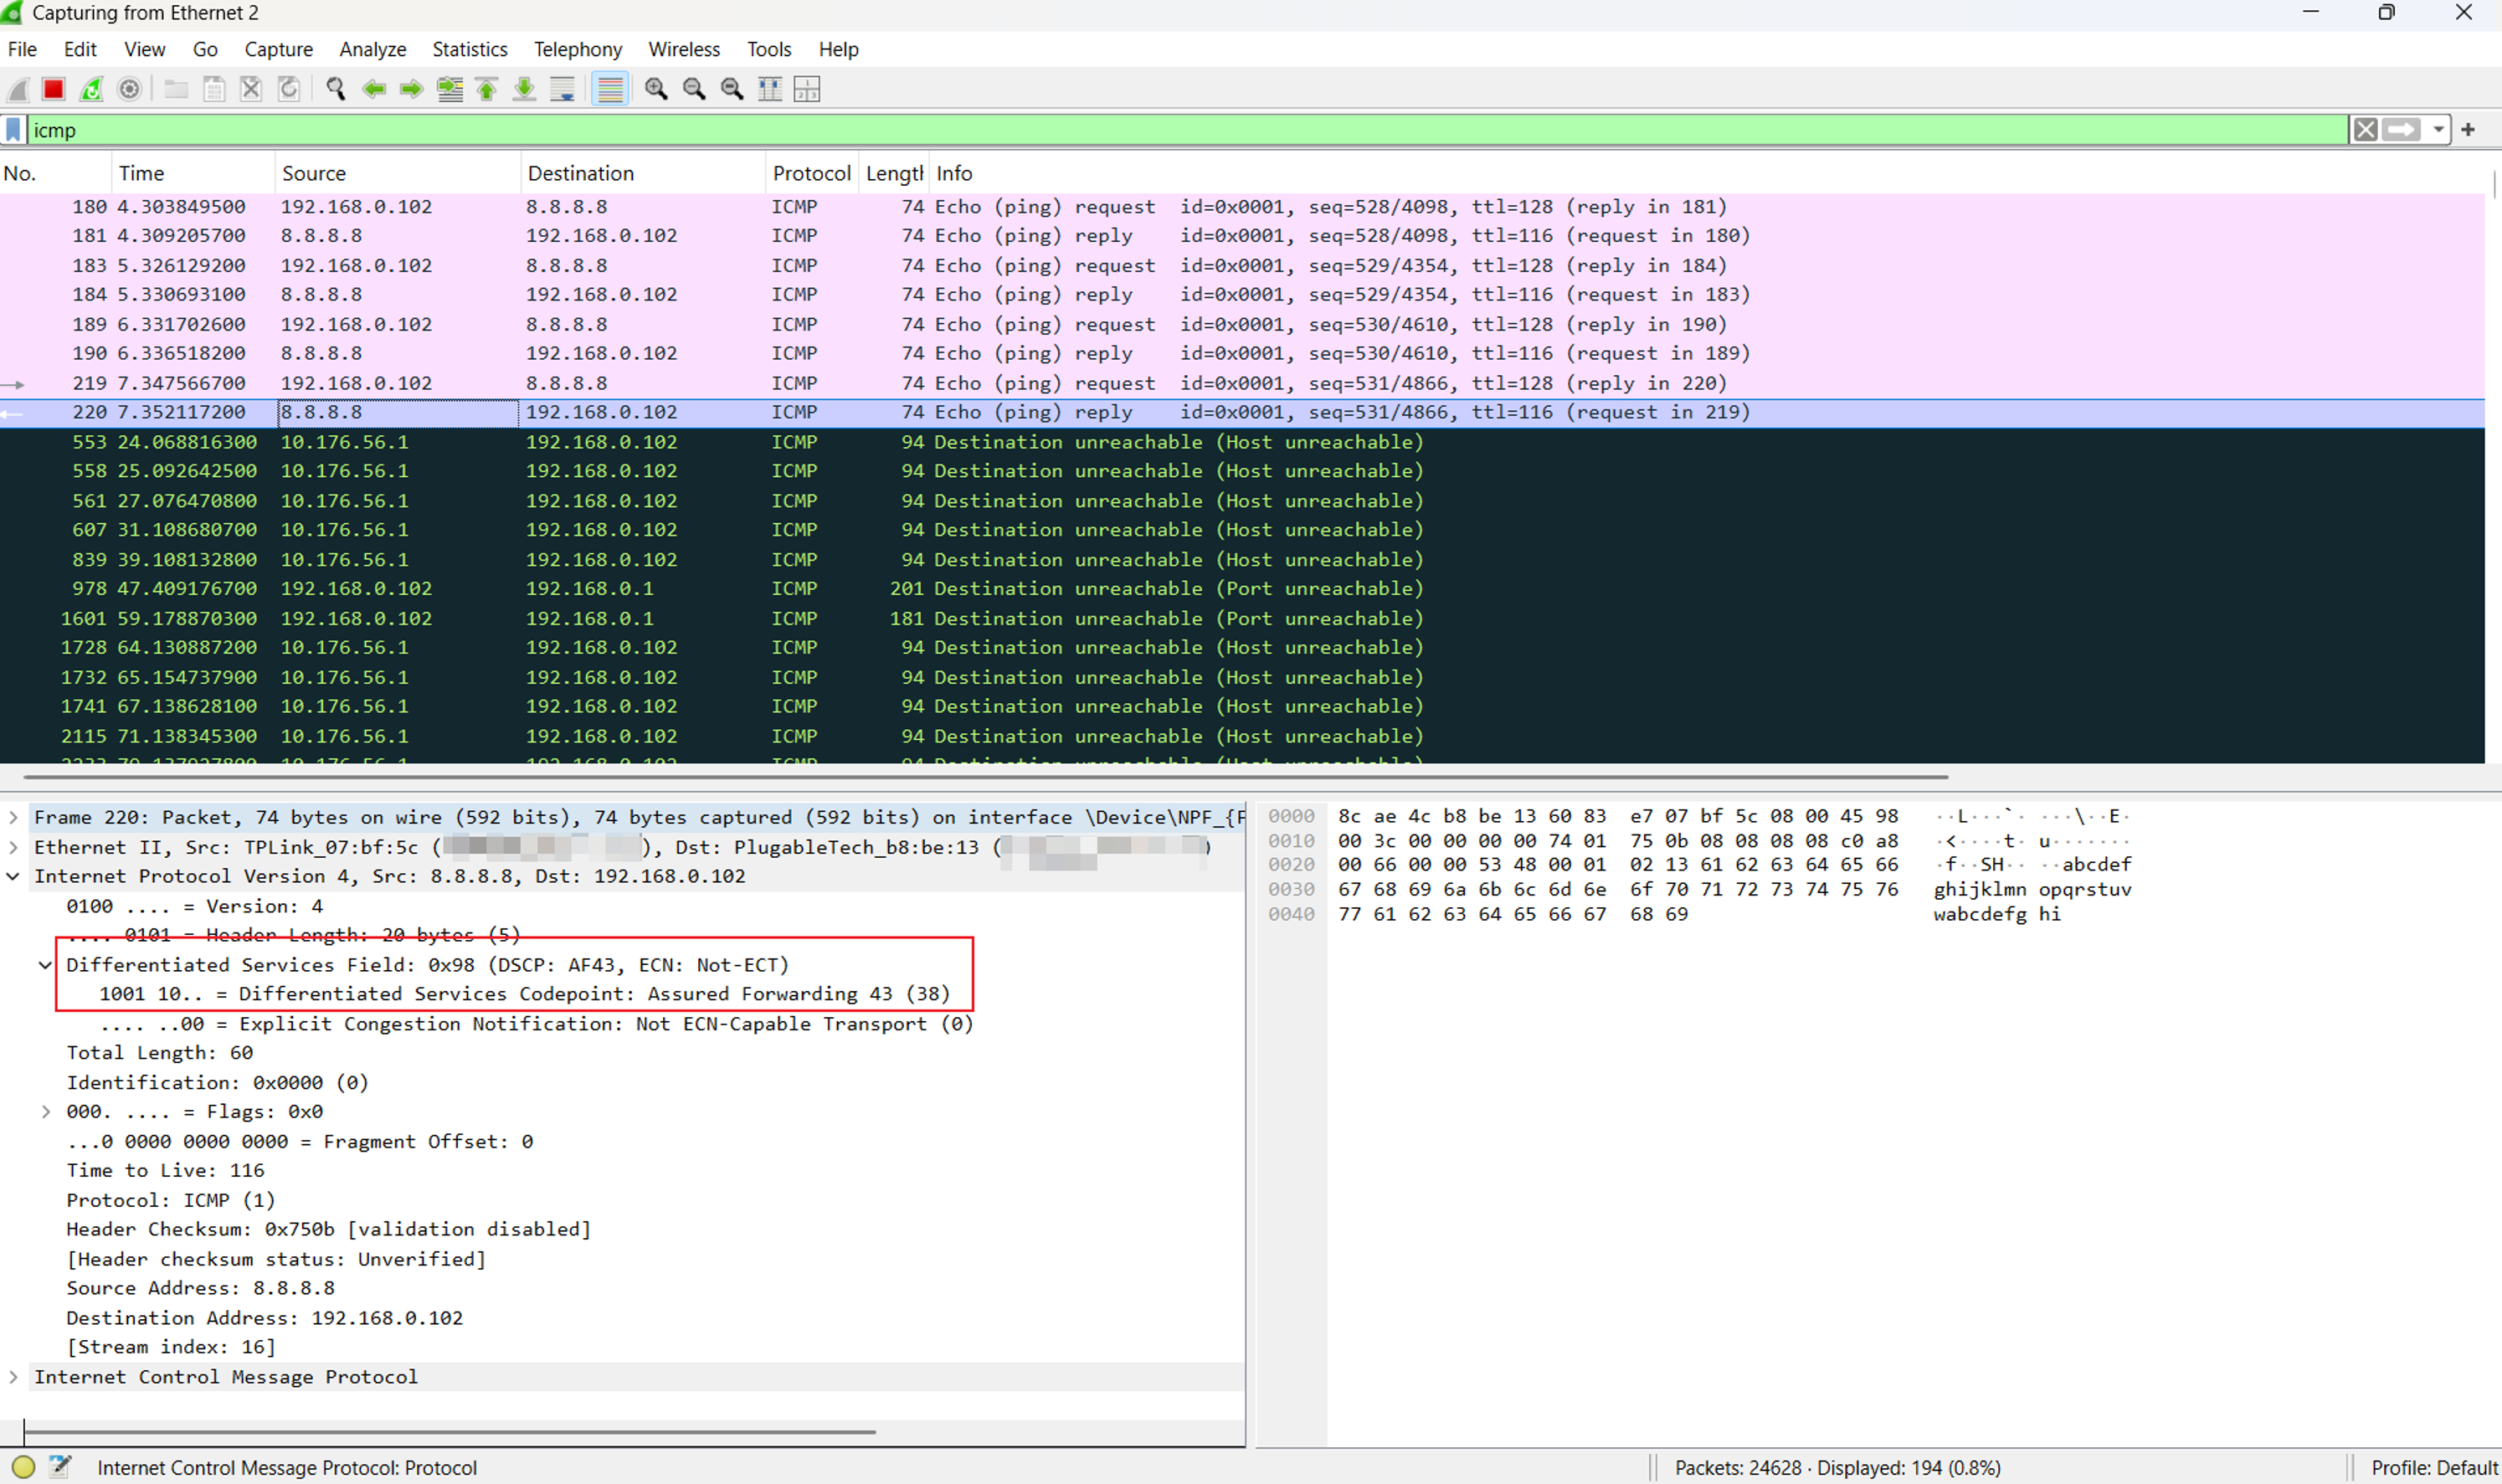Select packet 180 echo request row
This screenshot has width=2502, height=1484.
[x=1242, y=207]
